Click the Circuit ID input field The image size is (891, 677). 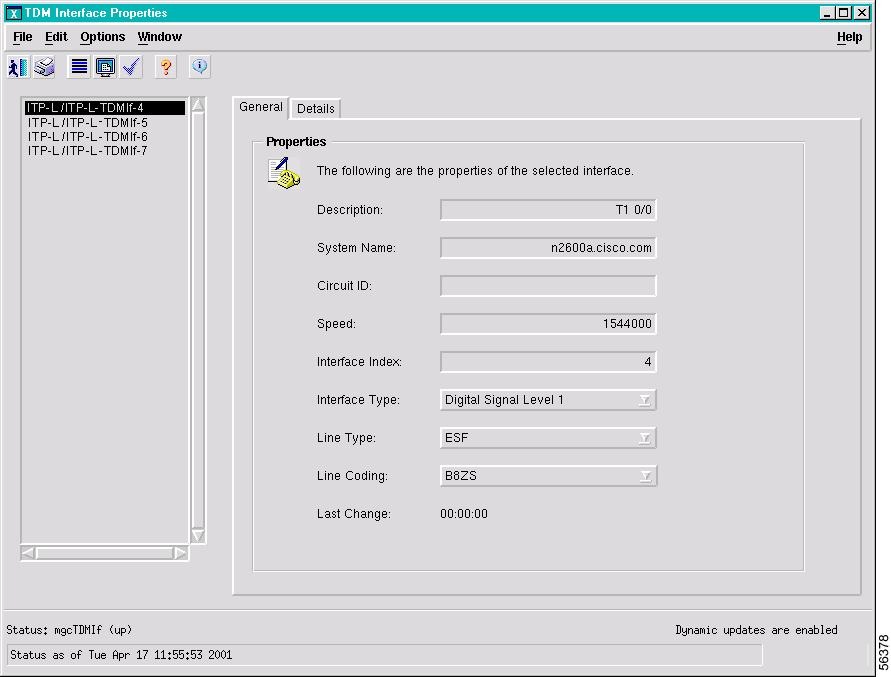(x=547, y=285)
